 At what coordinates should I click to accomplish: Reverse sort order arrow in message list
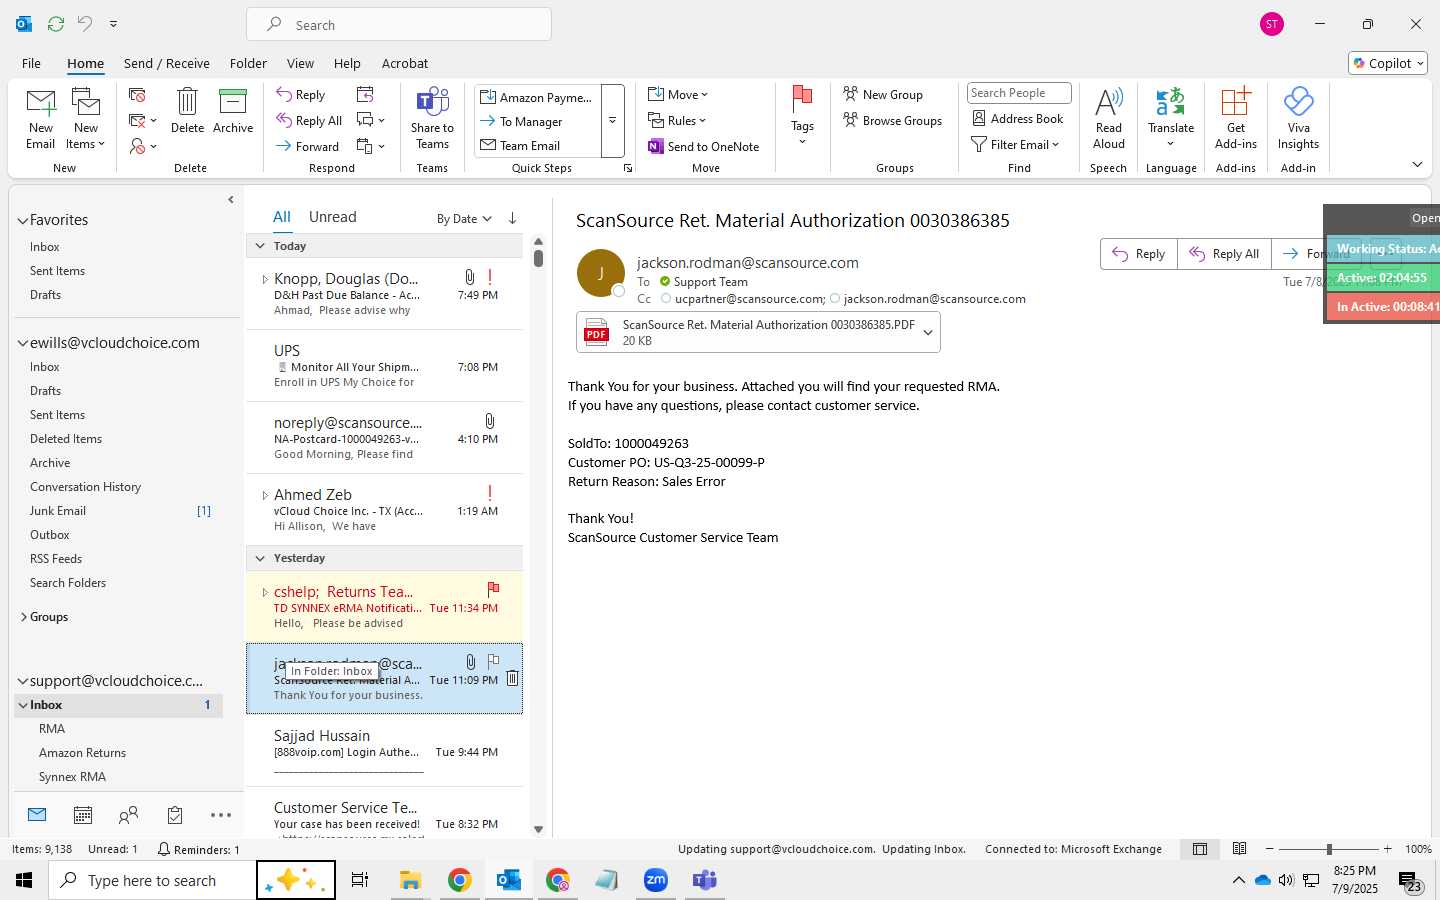pyautogui.click(x=512, y=218)
